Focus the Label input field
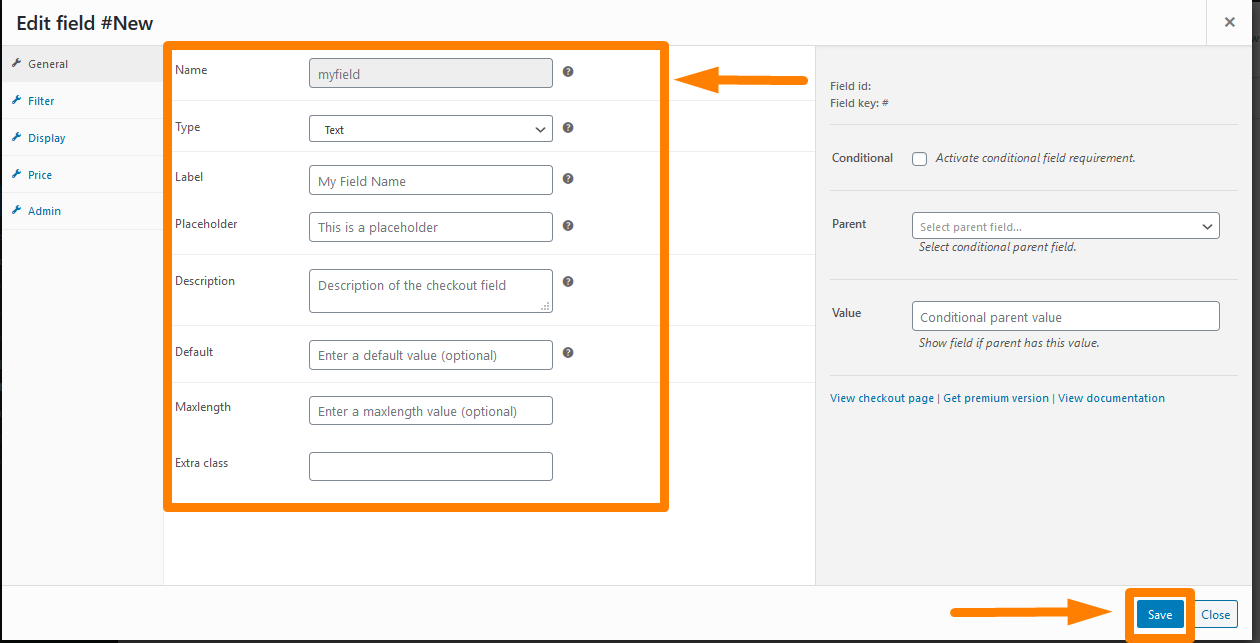The width and height of the screenshot is (1260, 643). click(431, 180)
